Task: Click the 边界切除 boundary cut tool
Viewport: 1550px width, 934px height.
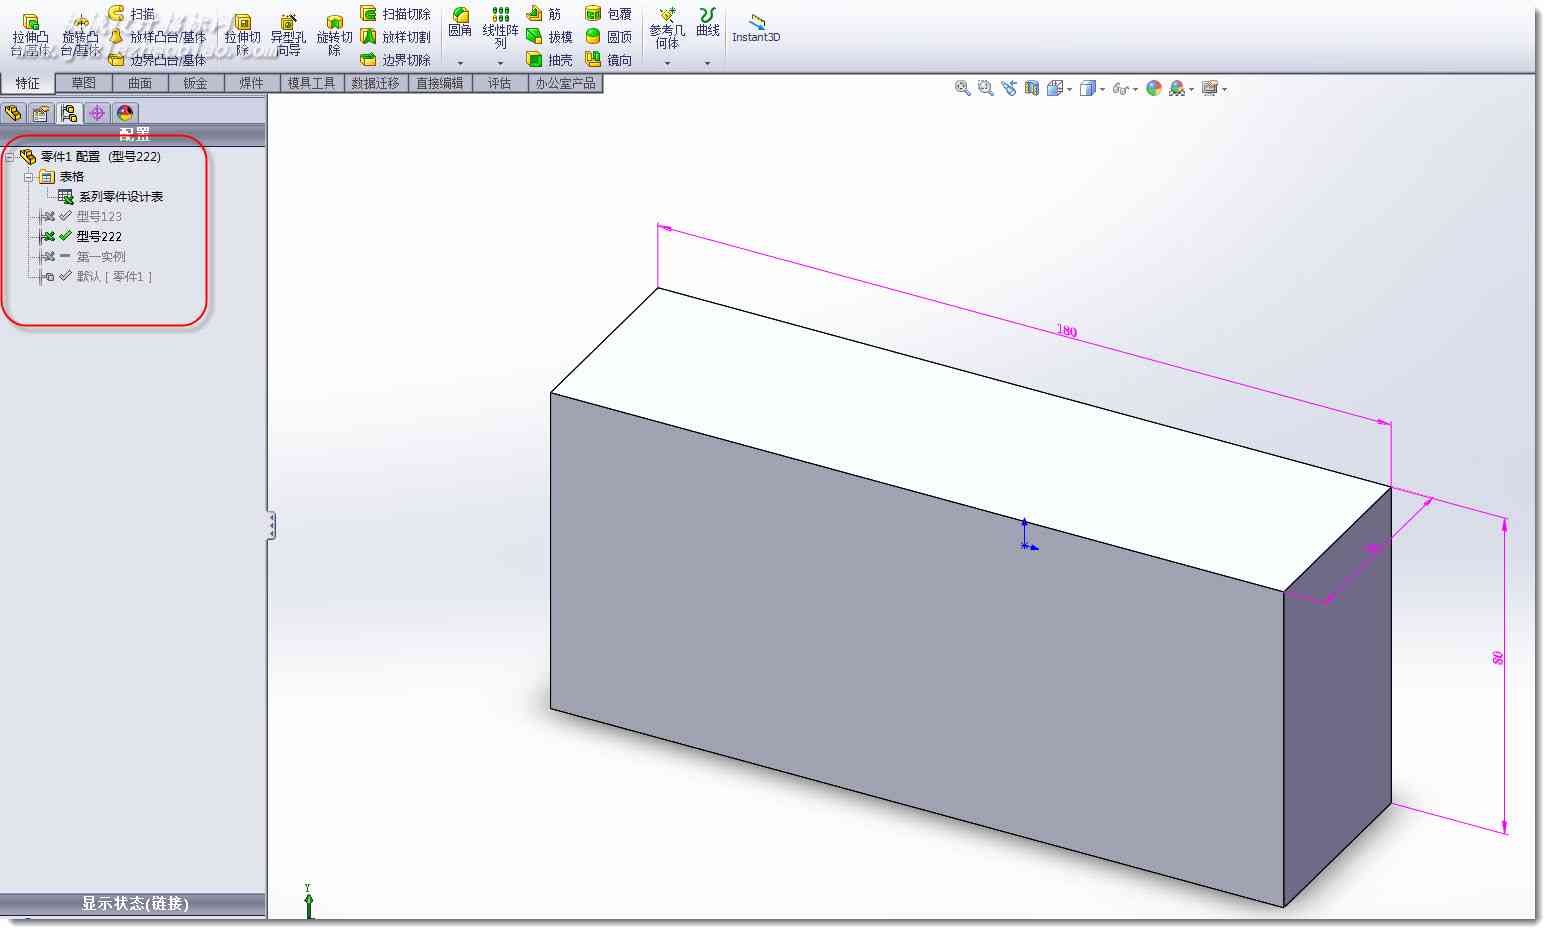Action: [396, 60]
